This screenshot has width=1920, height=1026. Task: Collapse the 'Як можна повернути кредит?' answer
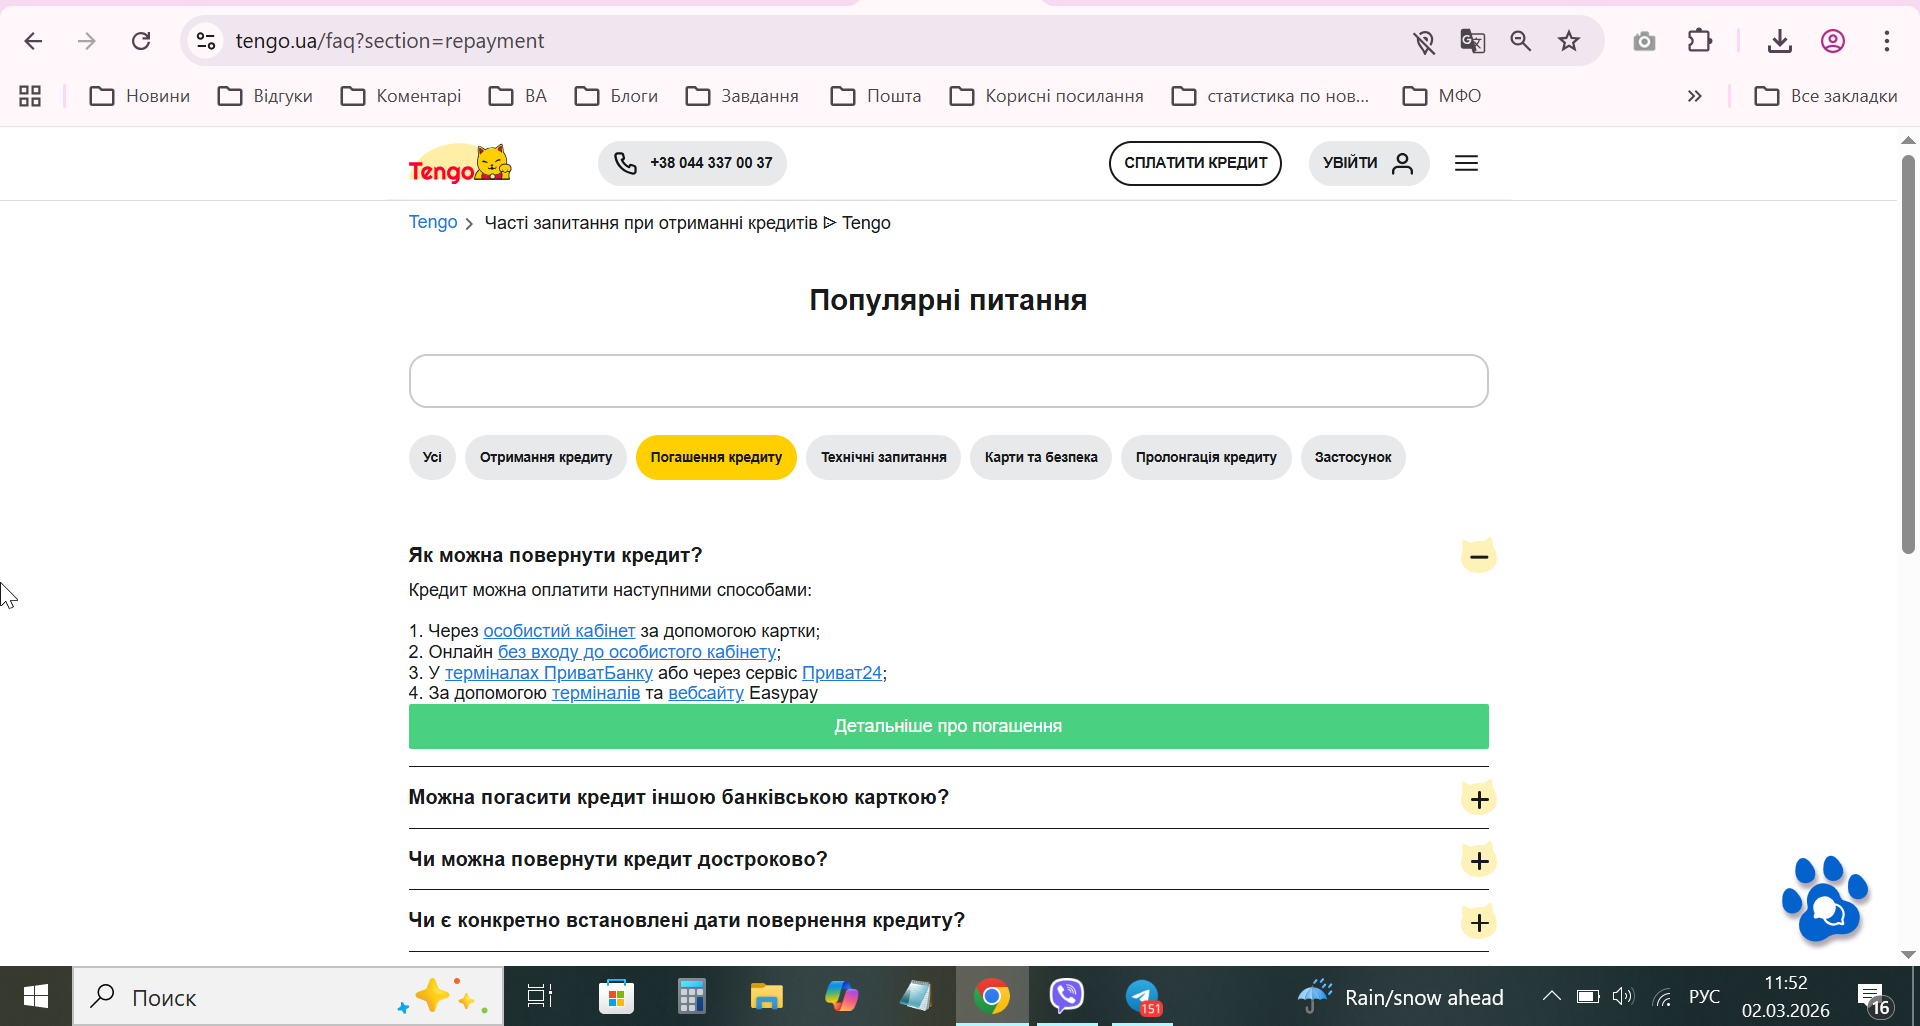[x=1478, y=556]
